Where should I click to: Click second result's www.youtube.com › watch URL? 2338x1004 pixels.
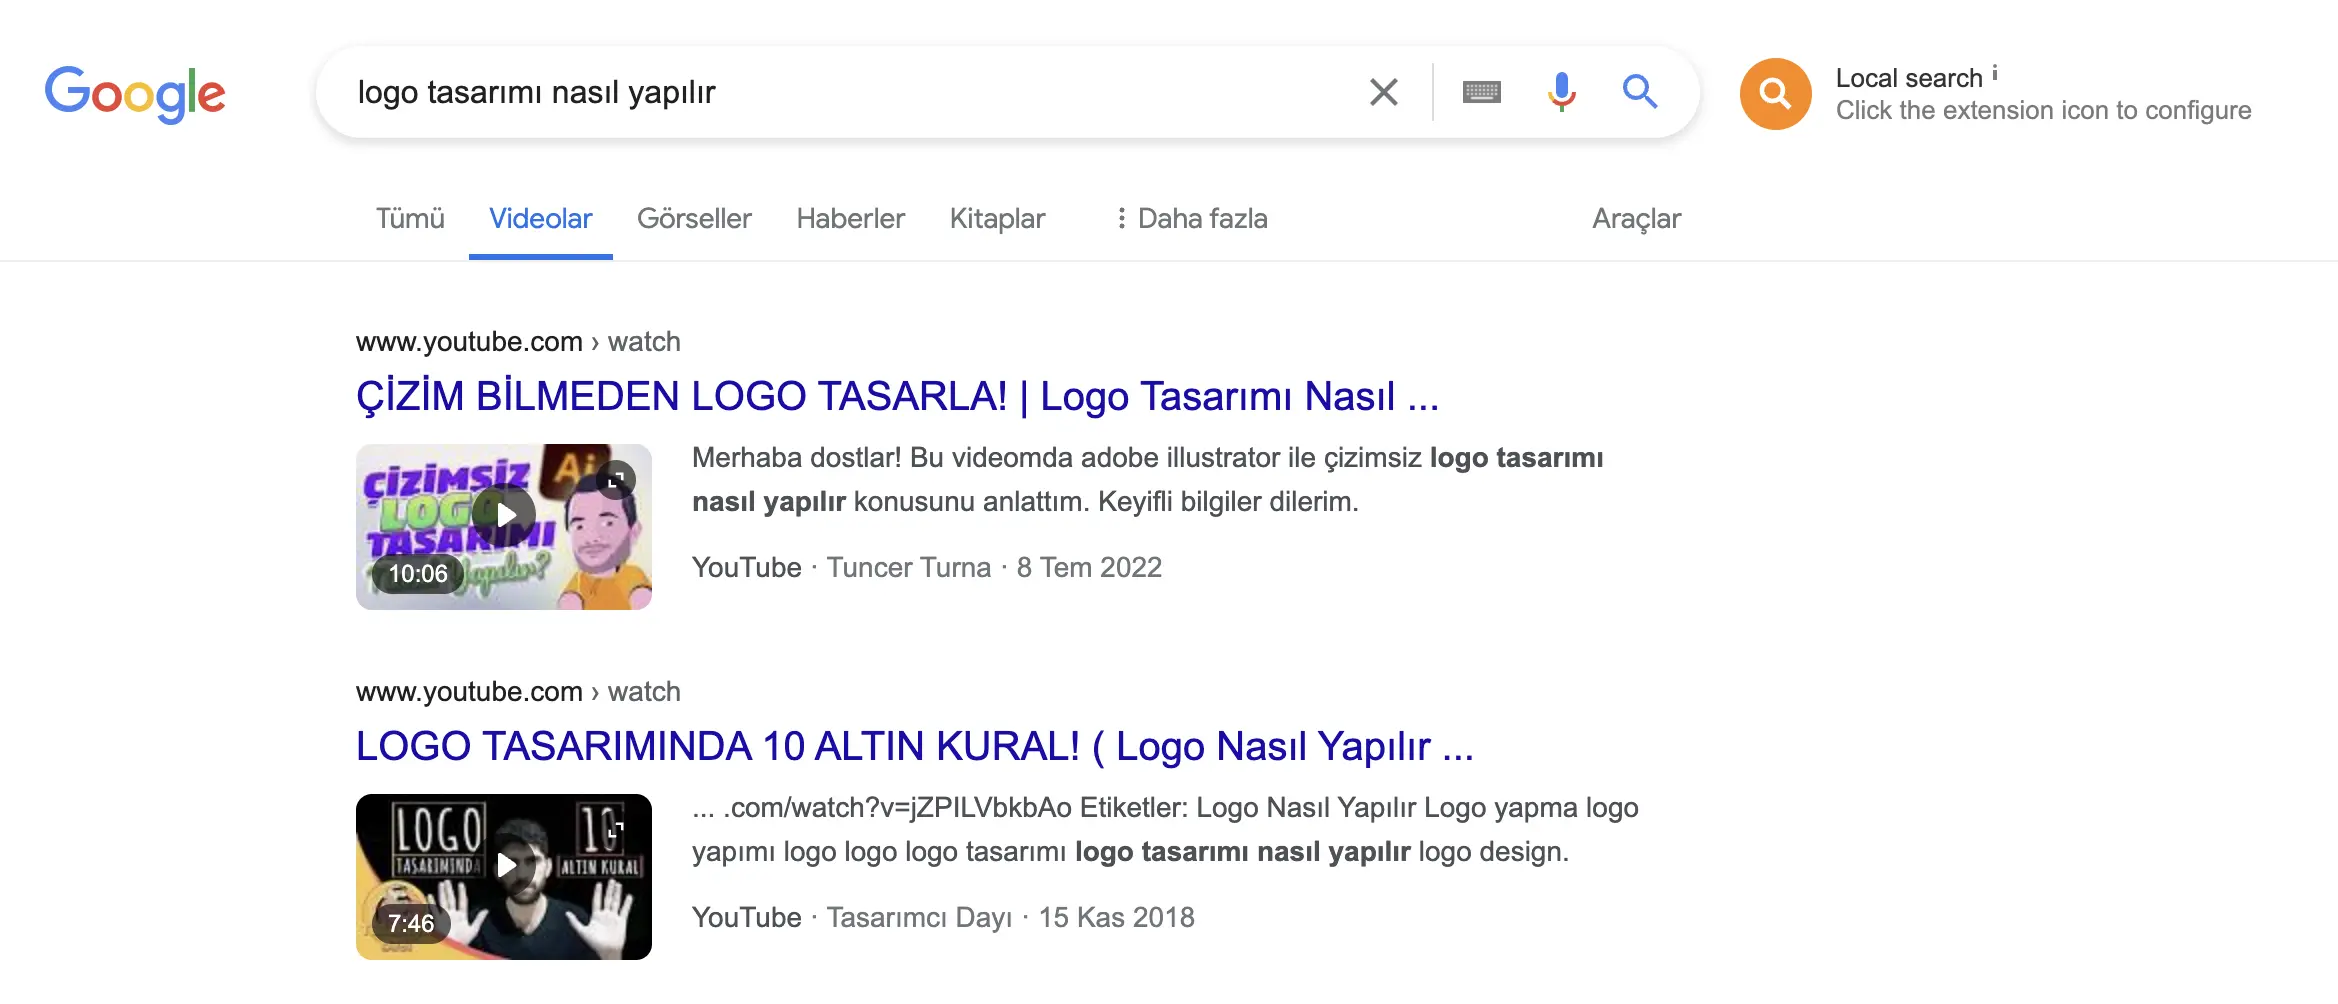(518, 692)
